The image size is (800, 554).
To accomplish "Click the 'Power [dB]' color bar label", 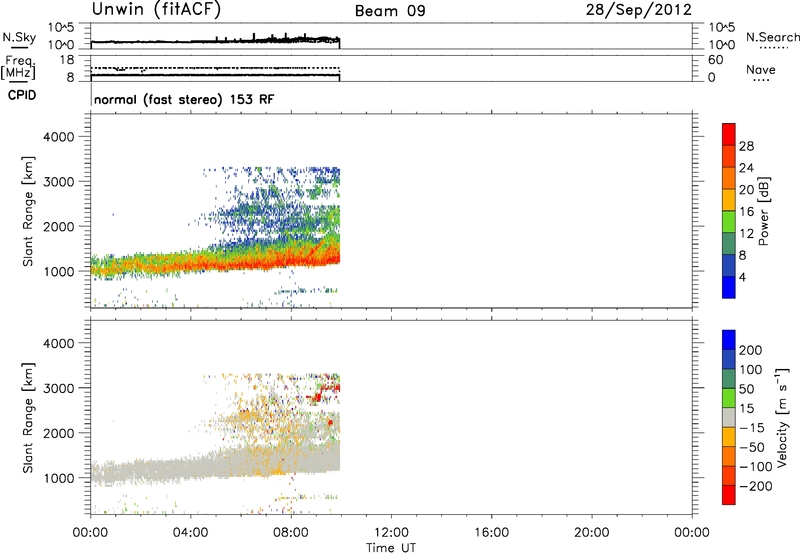I will (763, 211).
